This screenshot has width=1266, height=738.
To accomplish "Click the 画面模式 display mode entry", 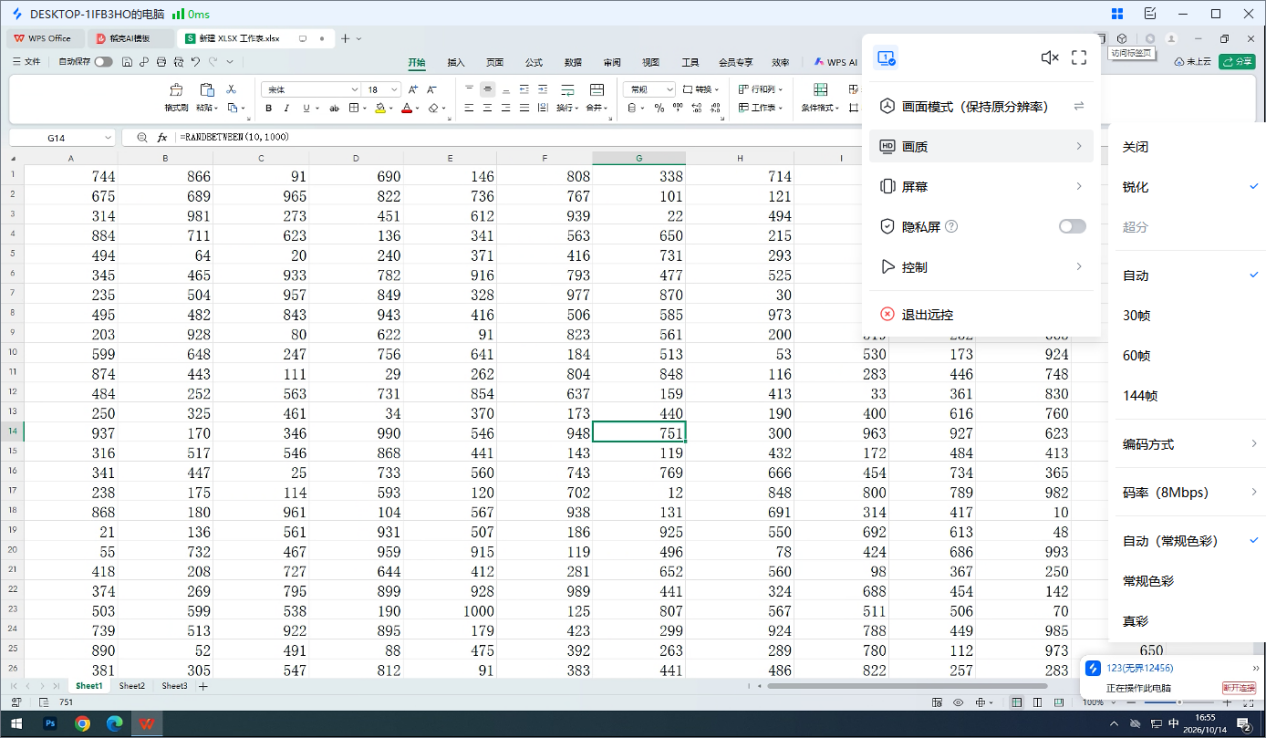I will pos(982,106).
